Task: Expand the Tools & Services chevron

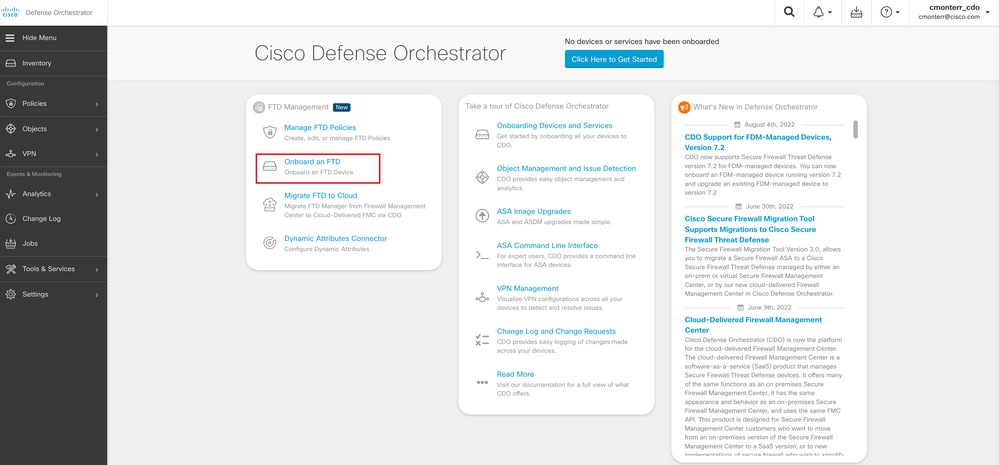Action: tap(97, 269)
